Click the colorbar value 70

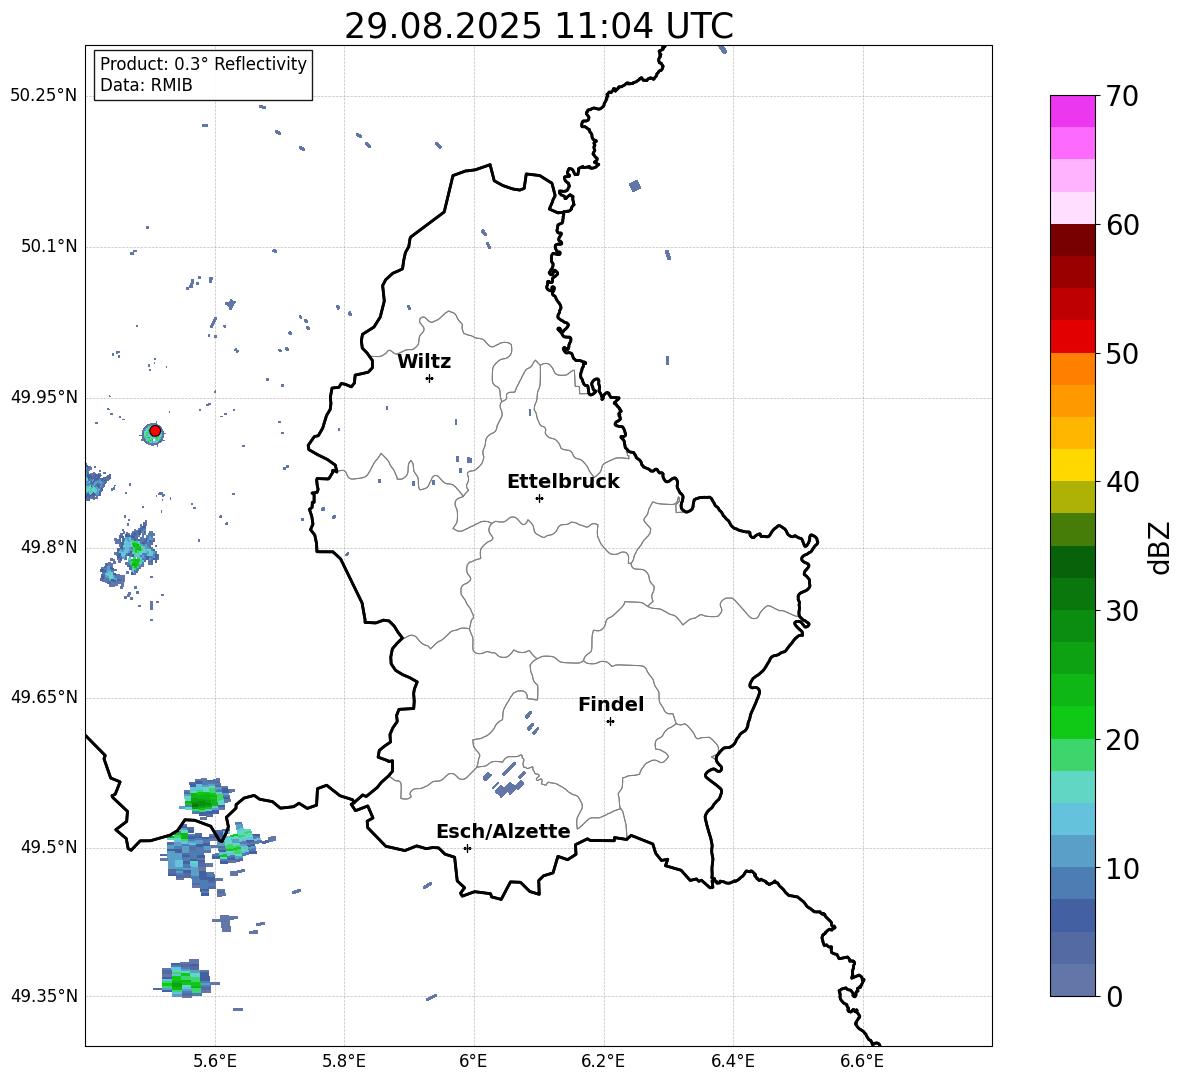click(x=1122, y=96)
